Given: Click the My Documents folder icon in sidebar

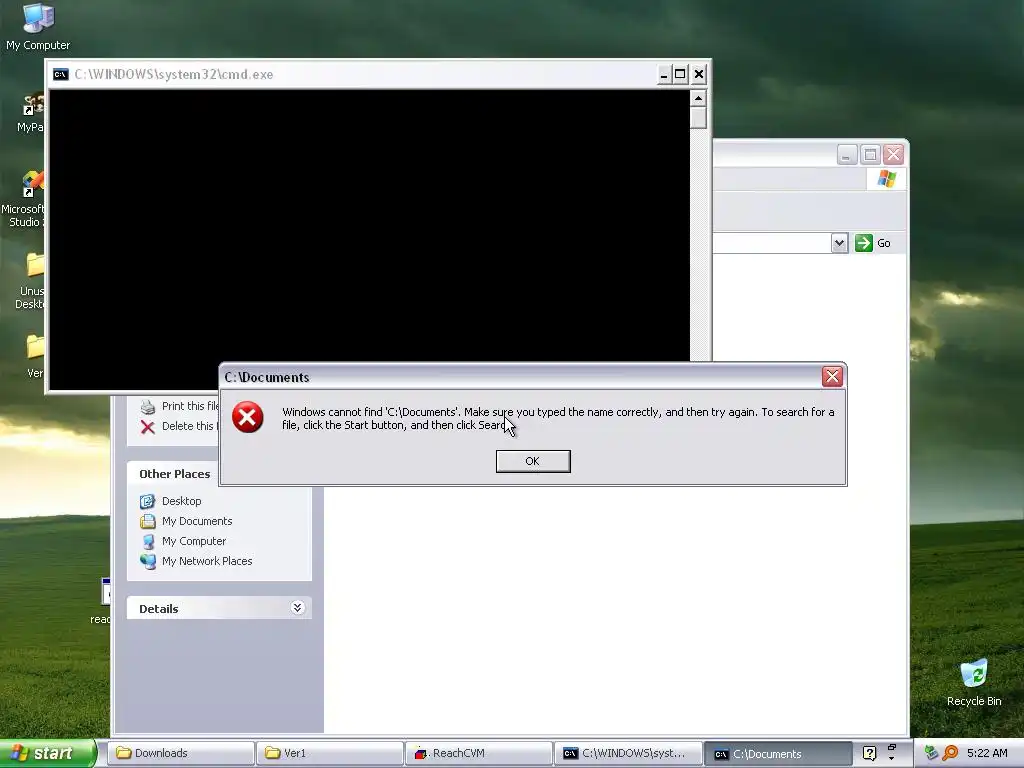Looking at the screenshot, I should tap(148, 521).
